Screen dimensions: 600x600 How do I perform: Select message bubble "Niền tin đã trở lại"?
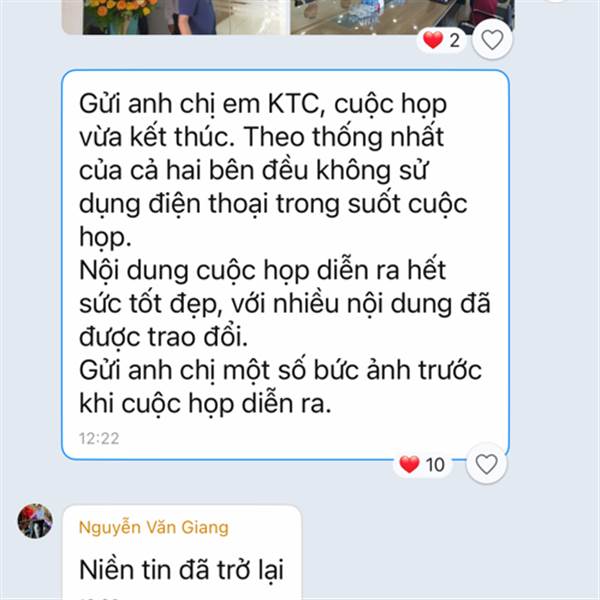coord(182,553)
